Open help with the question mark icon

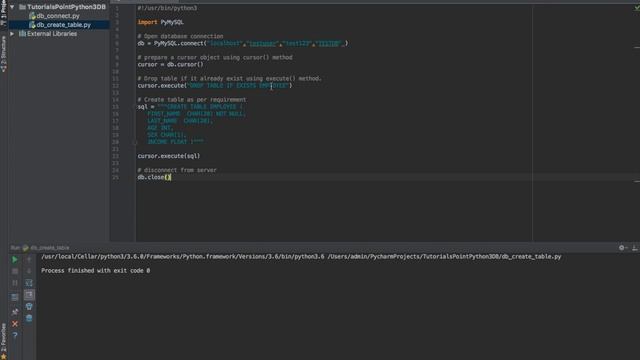[15, 335]
